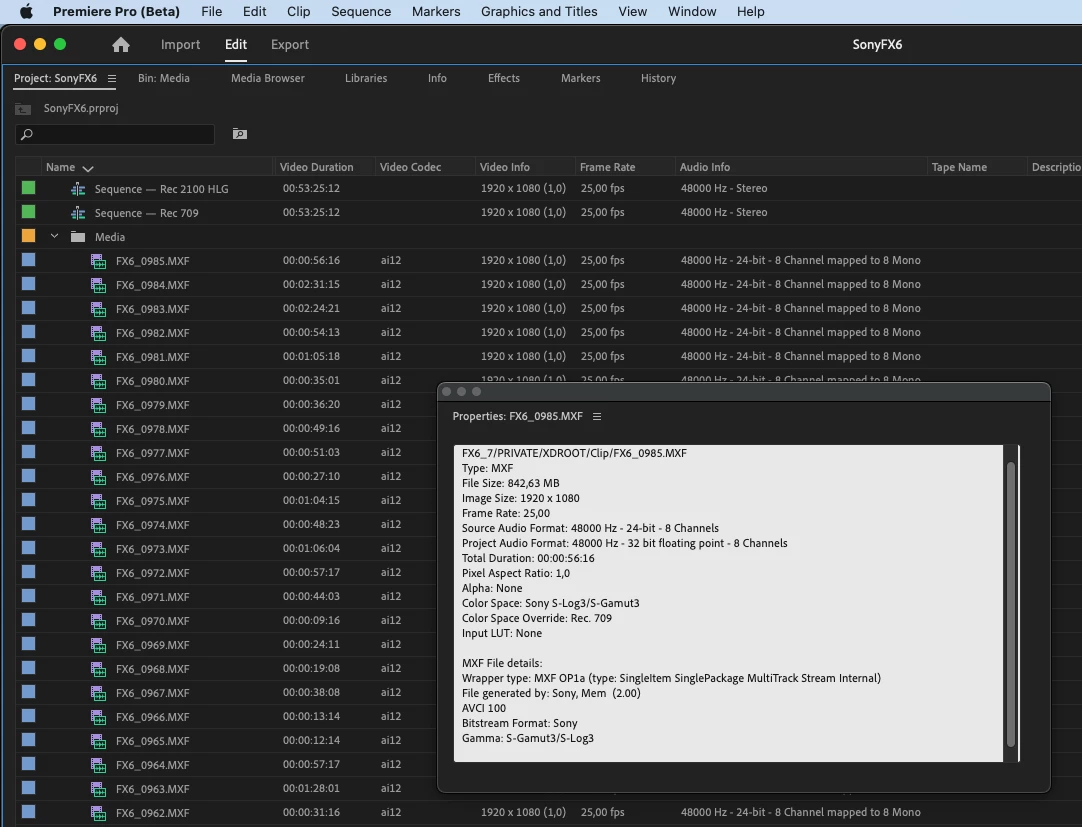Image resolution: width=1082 pixels, height=827 pixels.
Task: Select clip FX6_0974.MXF
Action: (x=153, y=525)
